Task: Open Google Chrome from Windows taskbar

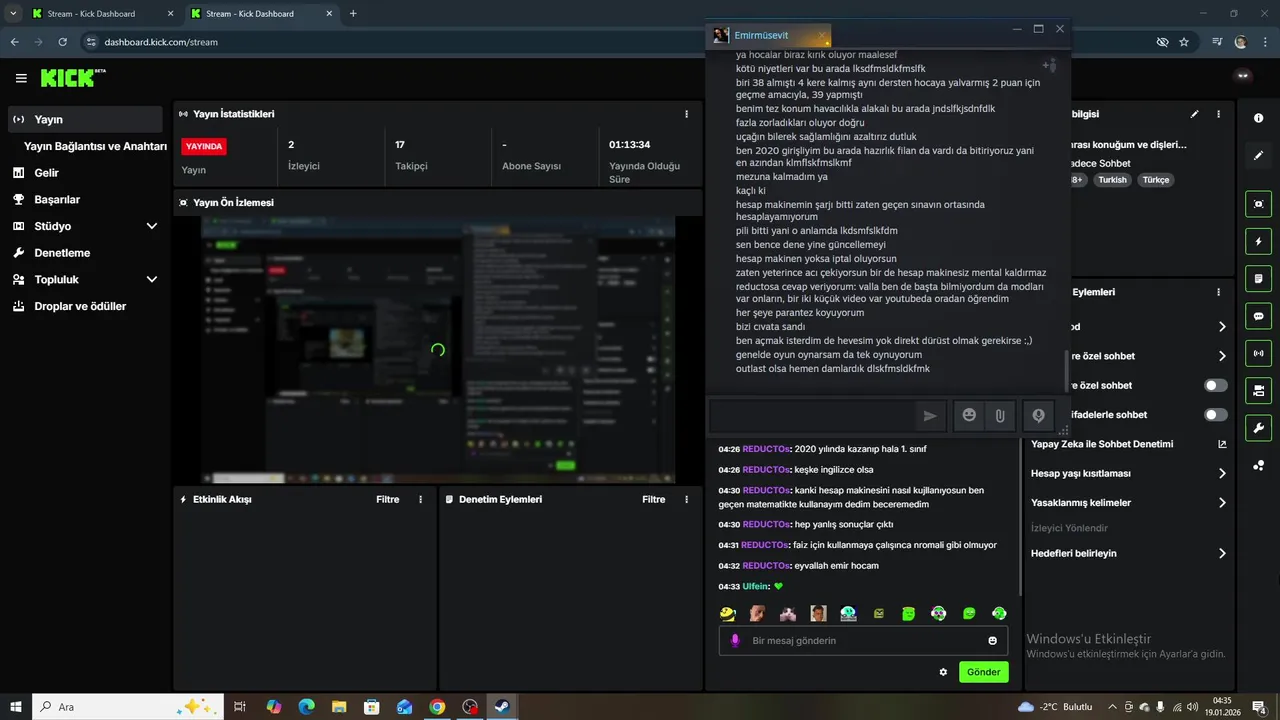Action: point(437,707)
